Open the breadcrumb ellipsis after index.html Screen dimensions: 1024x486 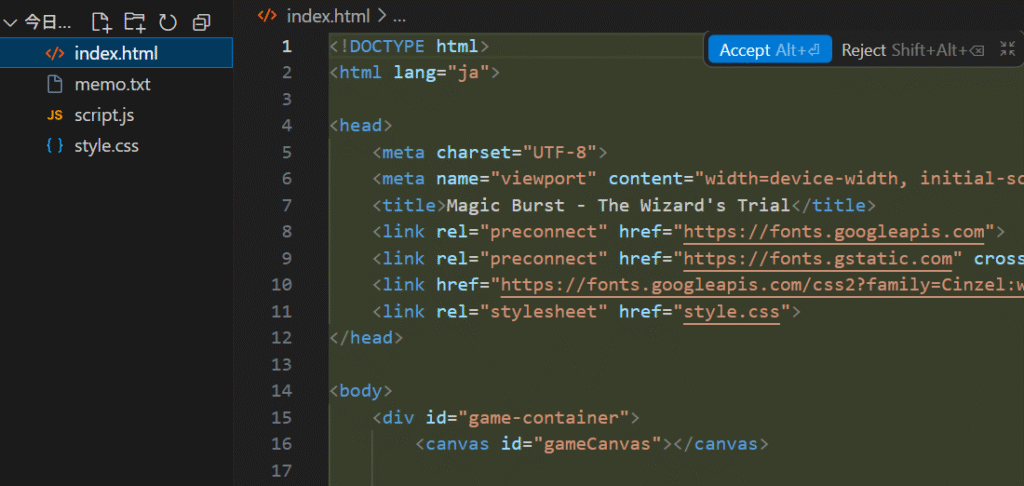(x=399, y=16)
